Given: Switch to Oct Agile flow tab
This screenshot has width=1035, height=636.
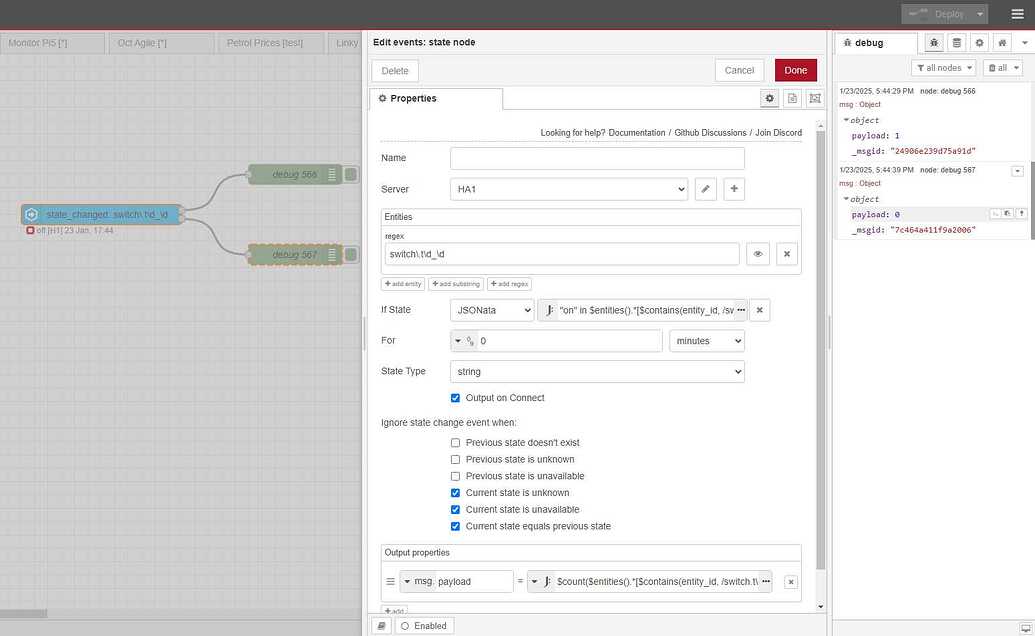Looking at the screenshot, I should pyautogui.click(x=162, y=43).
